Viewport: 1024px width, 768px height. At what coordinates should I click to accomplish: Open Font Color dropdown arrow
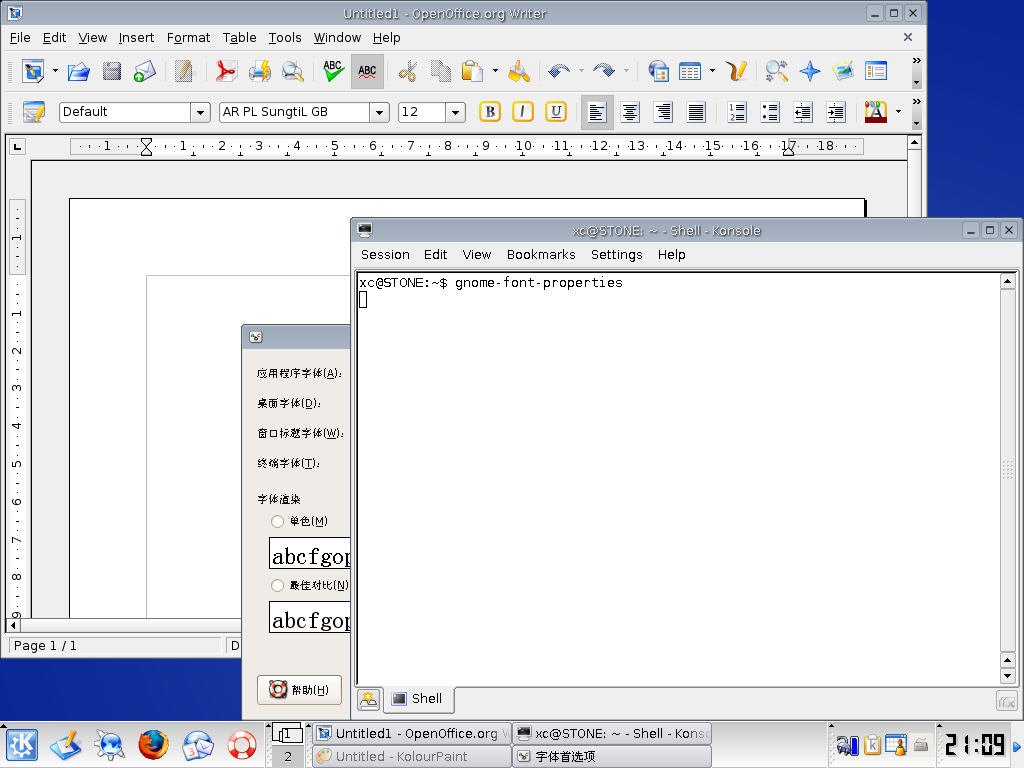[898, 112]
